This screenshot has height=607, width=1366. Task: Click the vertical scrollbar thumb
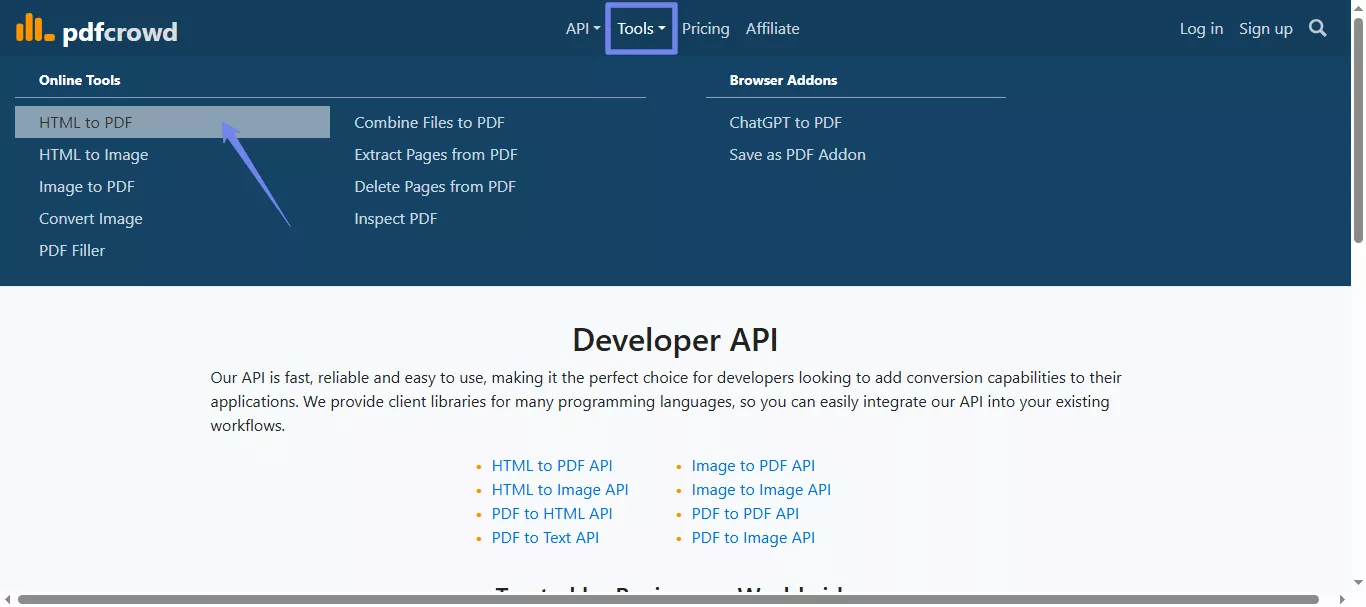[1358, 130]
